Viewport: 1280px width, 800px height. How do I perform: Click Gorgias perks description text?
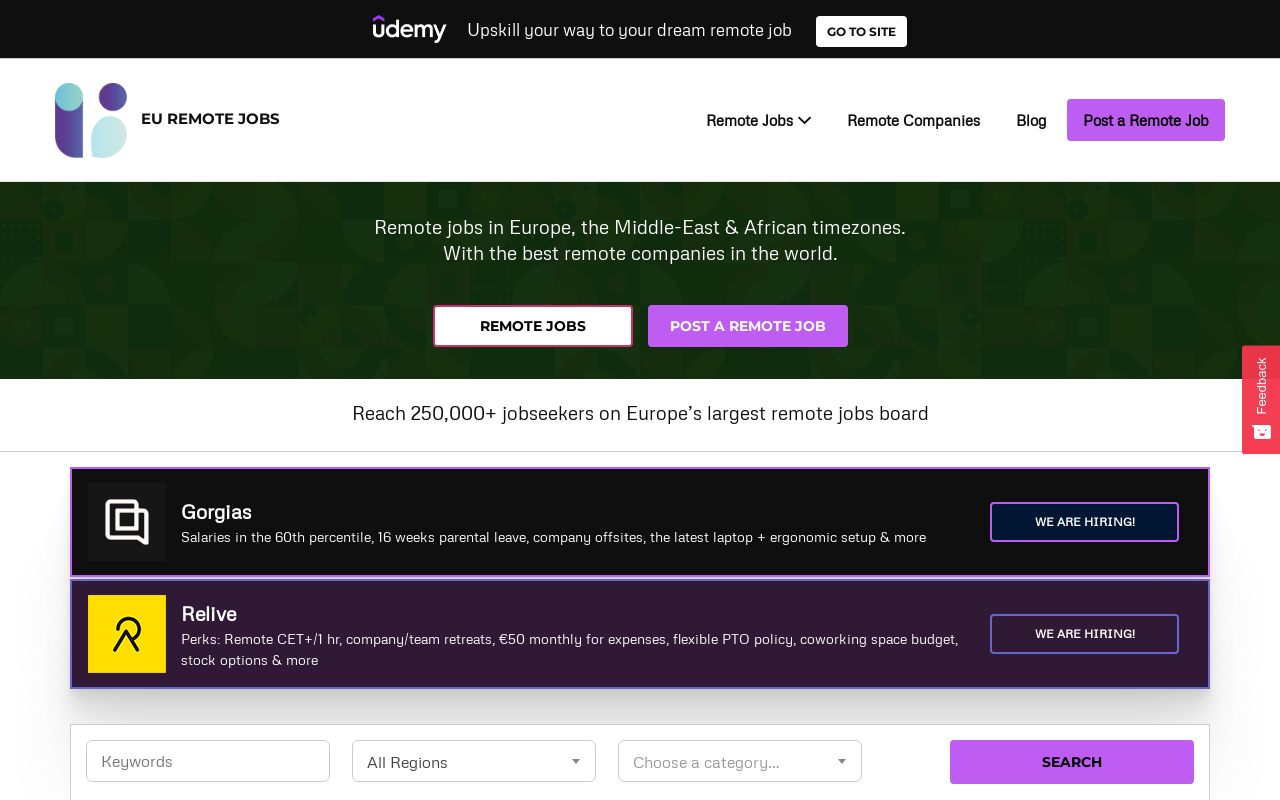coord(553,537)
